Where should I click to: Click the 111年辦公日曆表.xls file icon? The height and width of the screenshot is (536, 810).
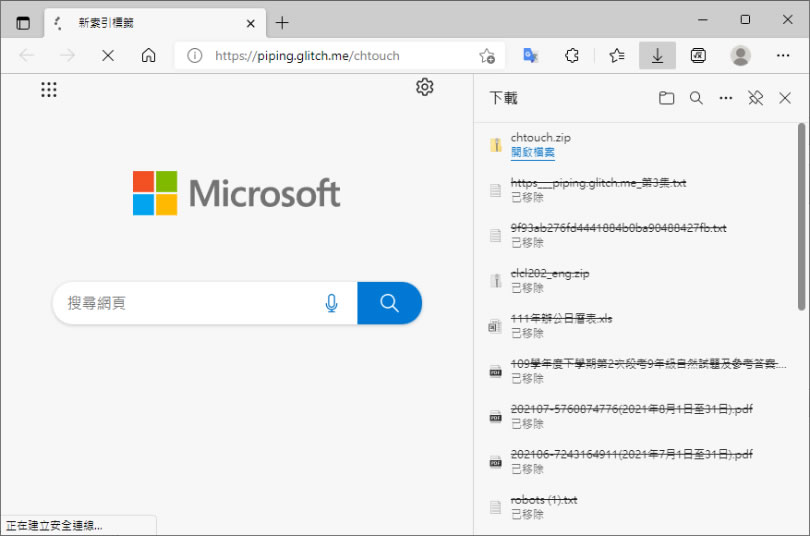tap(495, 326)
